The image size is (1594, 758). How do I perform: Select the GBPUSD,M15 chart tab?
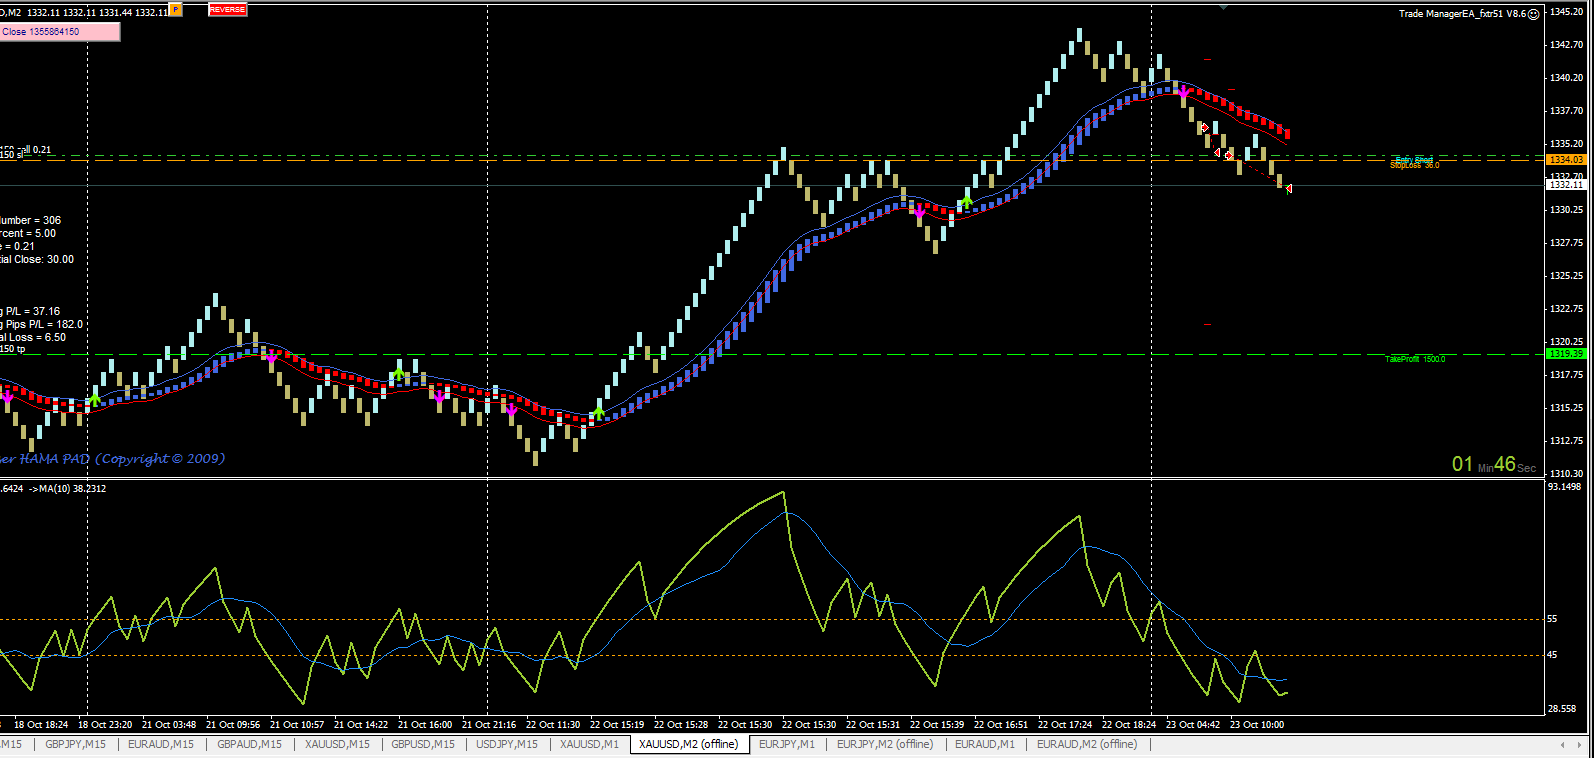click(422, 744)
